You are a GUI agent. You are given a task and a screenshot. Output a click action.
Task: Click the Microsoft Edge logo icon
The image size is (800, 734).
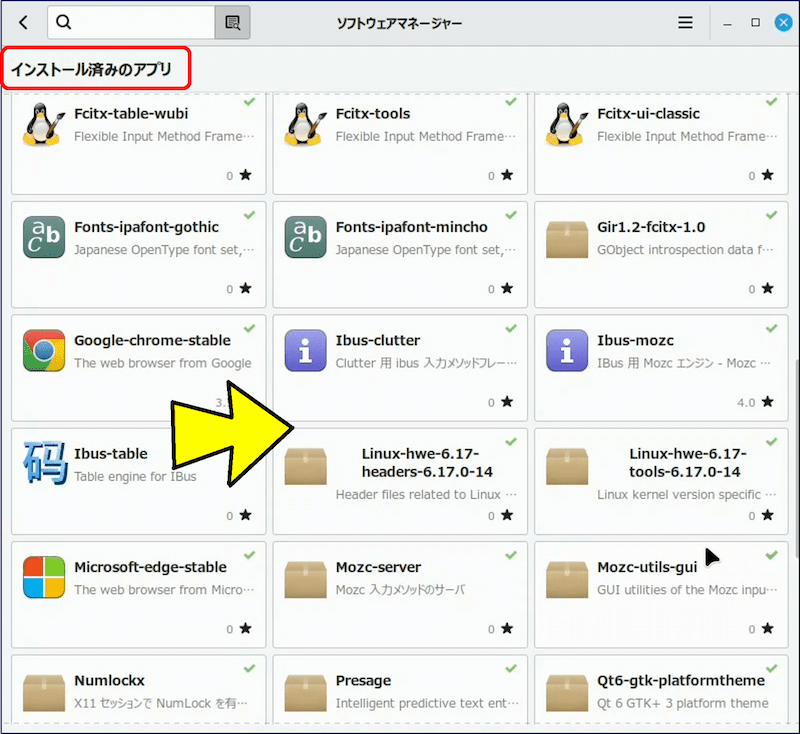click(43, 578)
